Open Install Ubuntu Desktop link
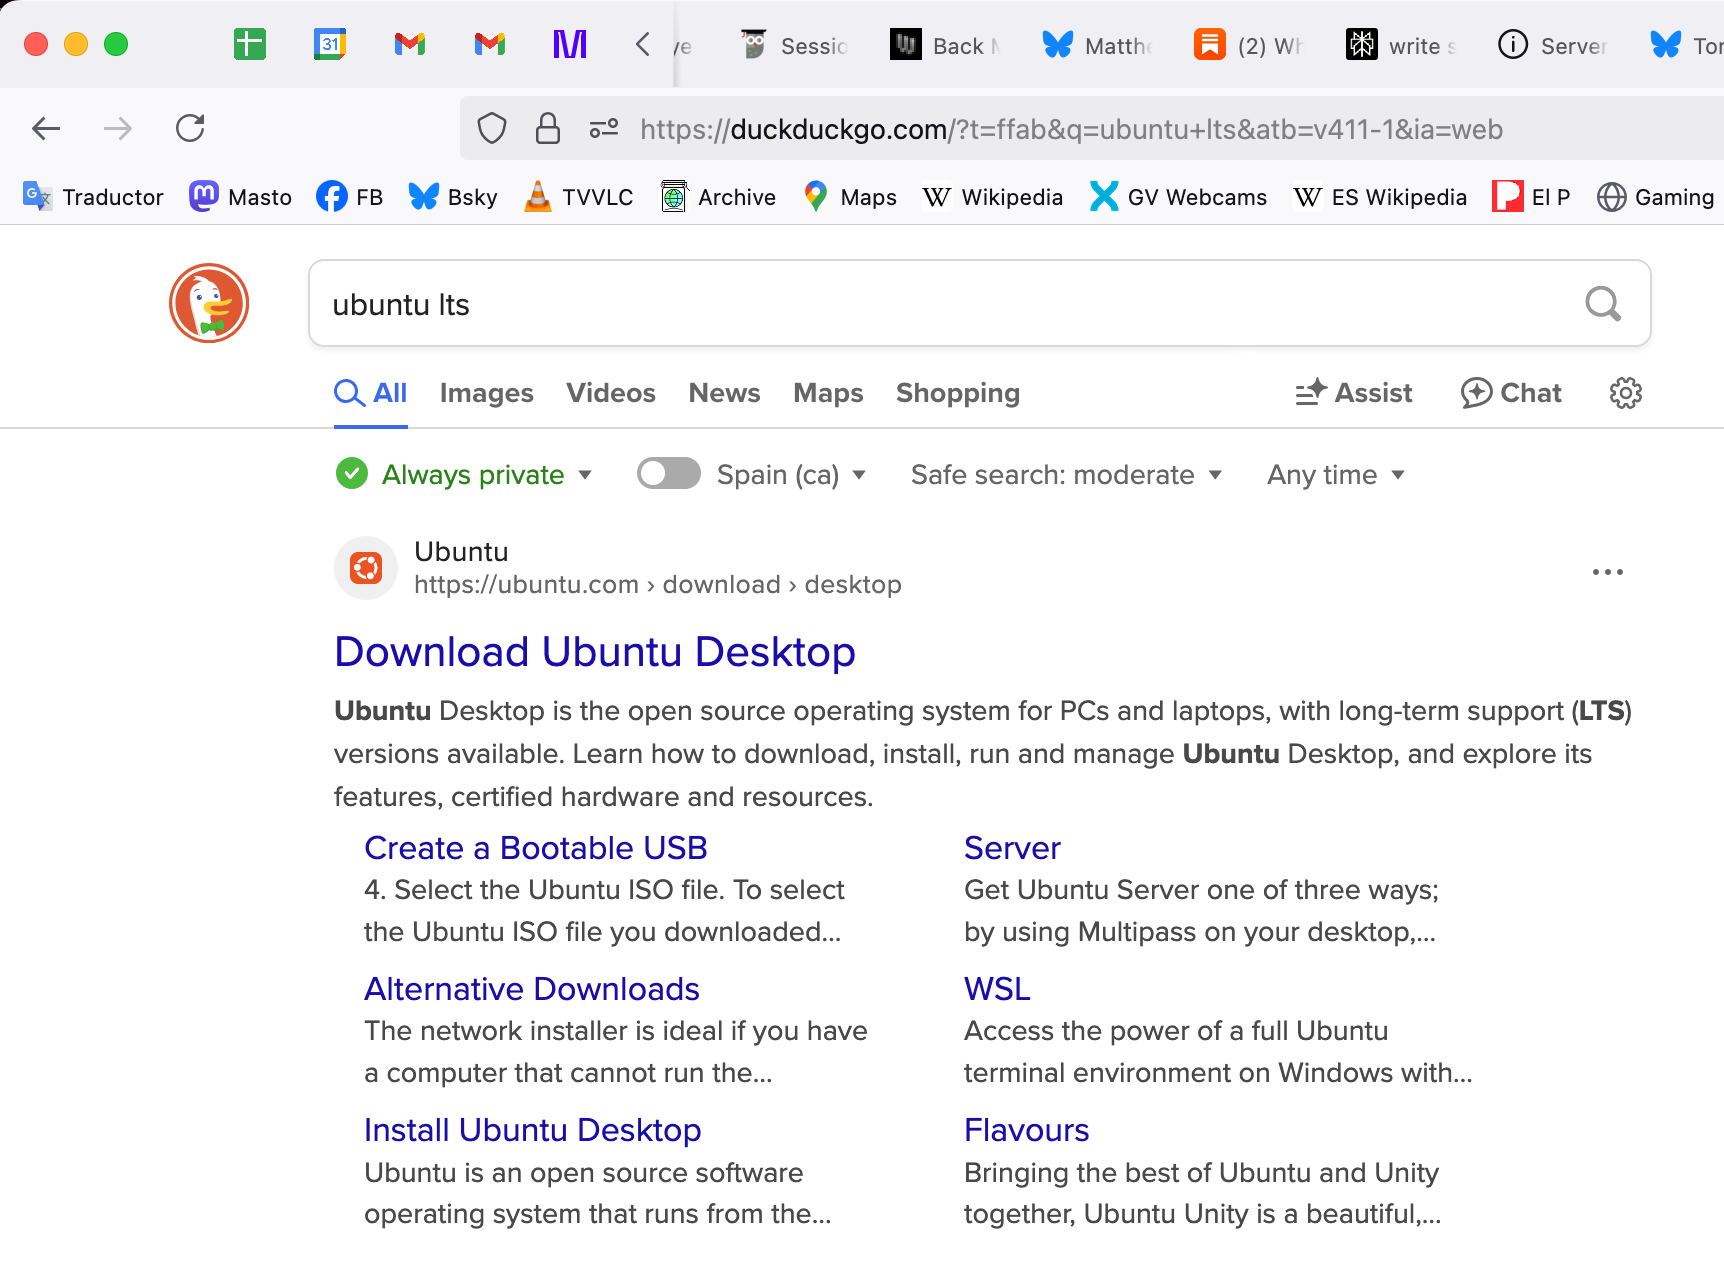1724x1280 pixels. pos(533,1130)
